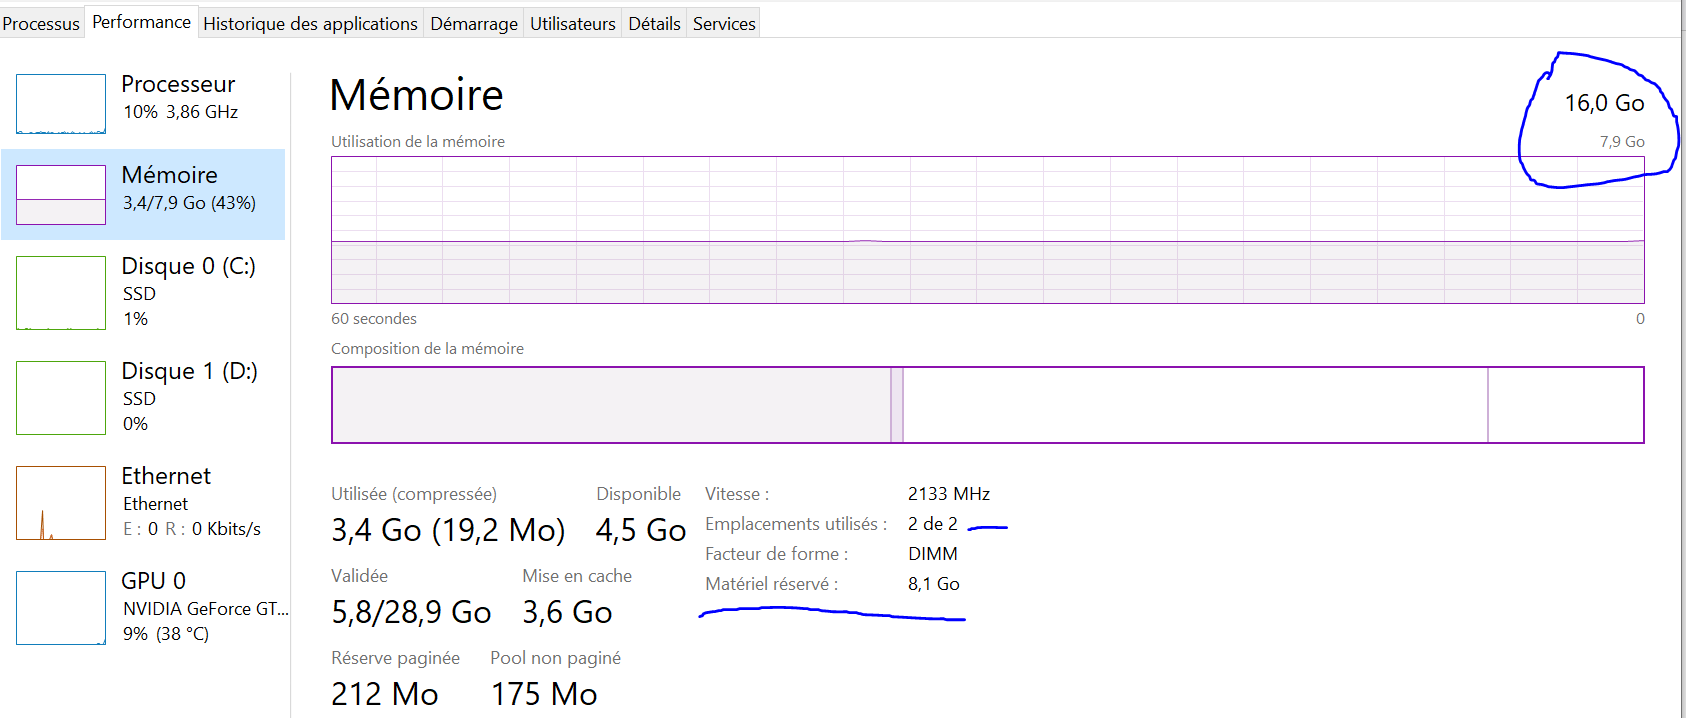Screen dimensions: 1686x718
Task: Click the Ethernet activity graph thumbnail
Action: tap(61, 502)
